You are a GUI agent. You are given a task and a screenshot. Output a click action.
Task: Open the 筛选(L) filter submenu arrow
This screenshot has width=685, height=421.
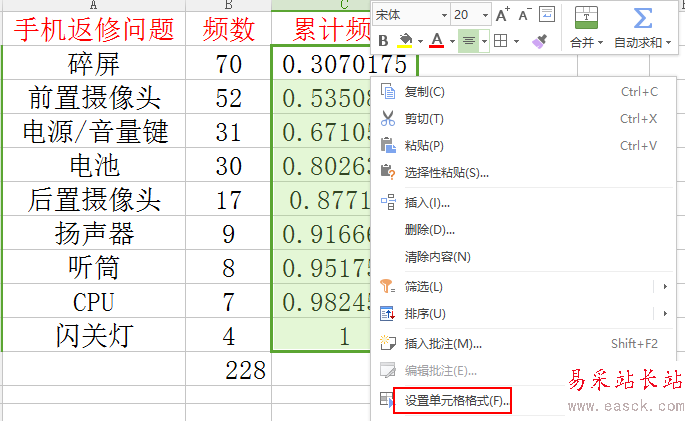tap(665, 286)
